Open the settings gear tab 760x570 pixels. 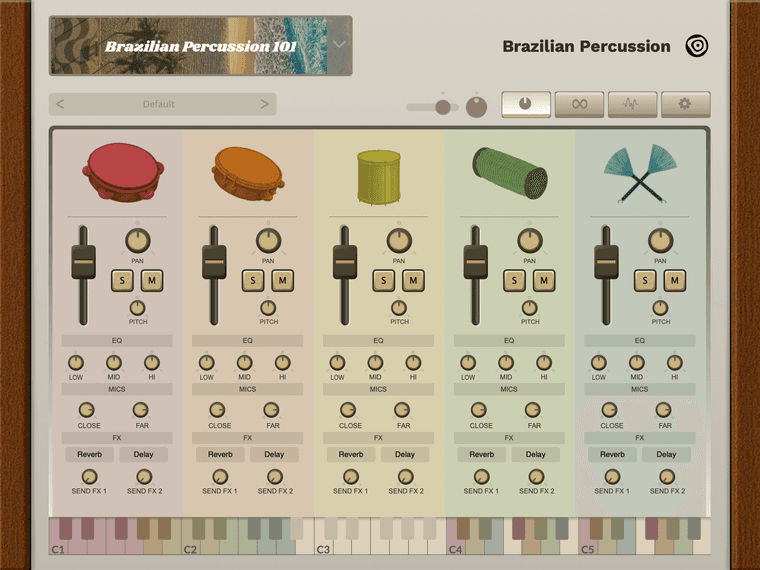point(685,104)
